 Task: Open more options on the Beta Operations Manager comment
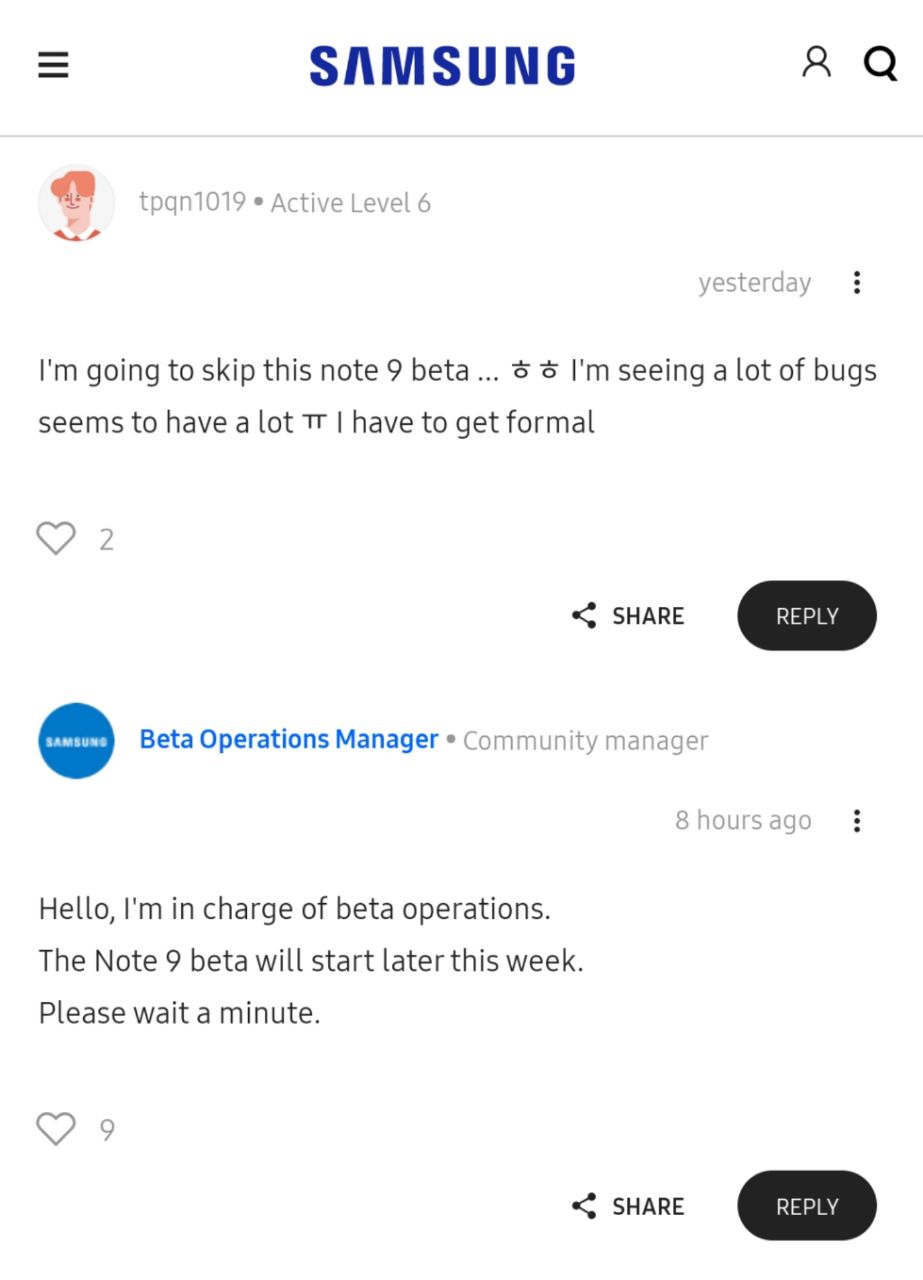click(x=857, y=821)
